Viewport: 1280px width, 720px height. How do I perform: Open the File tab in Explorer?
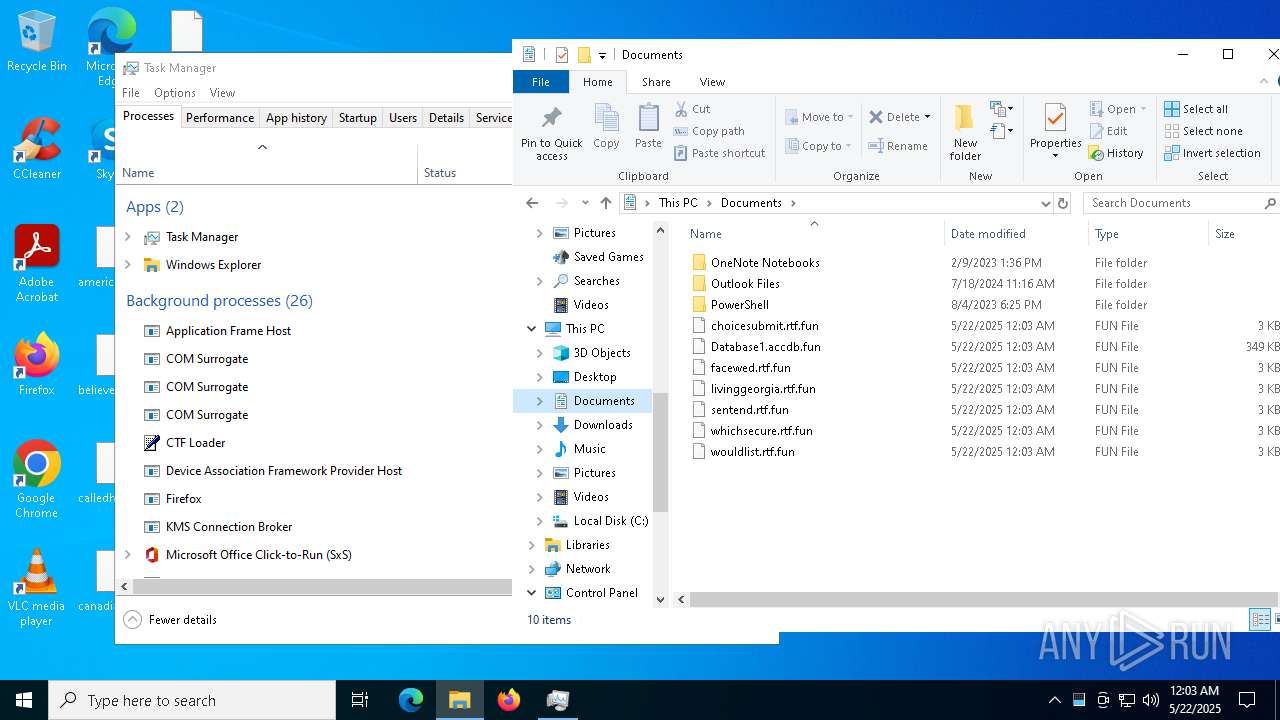(x=541, y=82)
